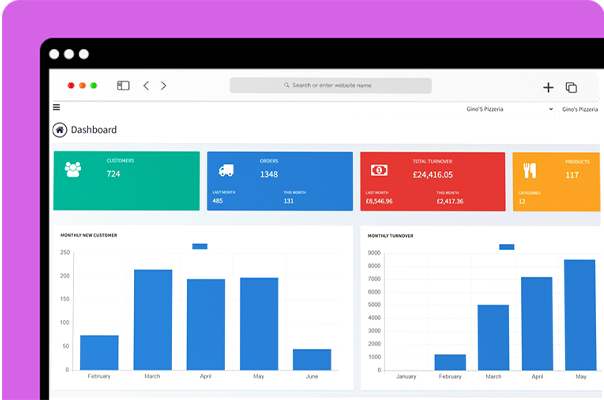Click the red close window dot
This screenshot has width=604, height=400.
coord(71,86)
